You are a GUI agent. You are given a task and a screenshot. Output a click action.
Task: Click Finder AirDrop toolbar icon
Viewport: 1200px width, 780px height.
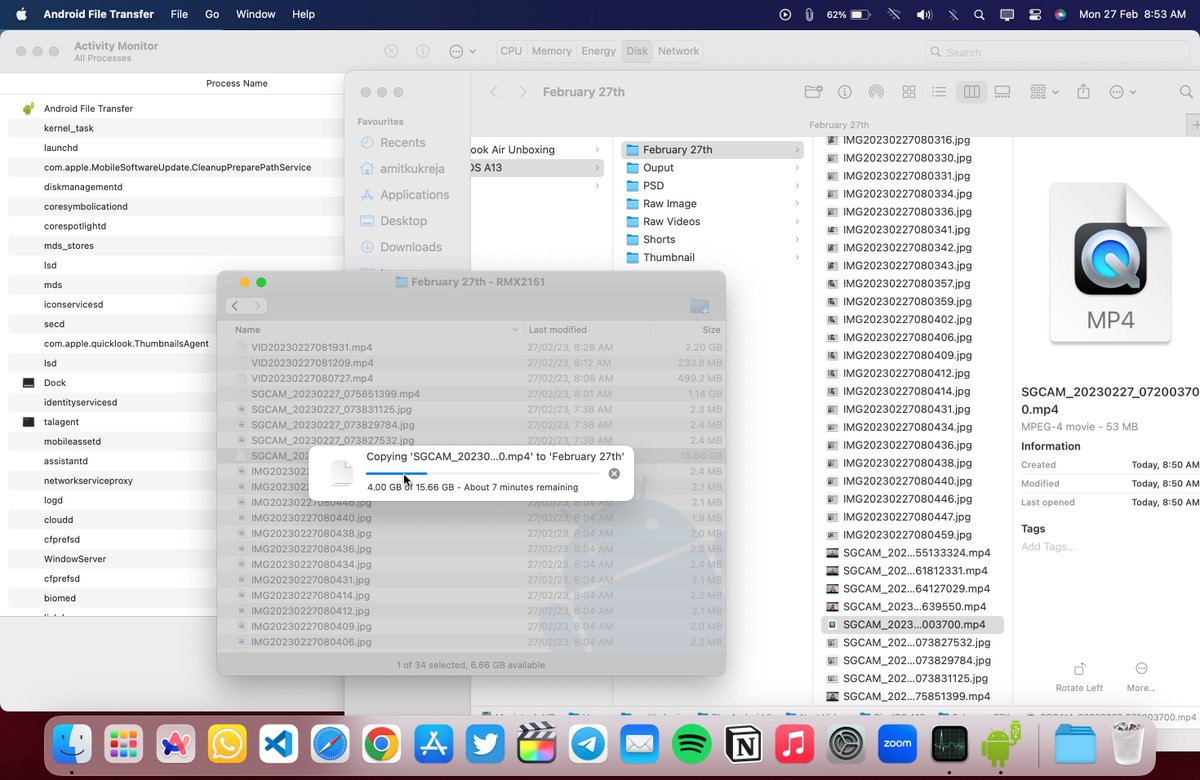[x=876, y=92]
